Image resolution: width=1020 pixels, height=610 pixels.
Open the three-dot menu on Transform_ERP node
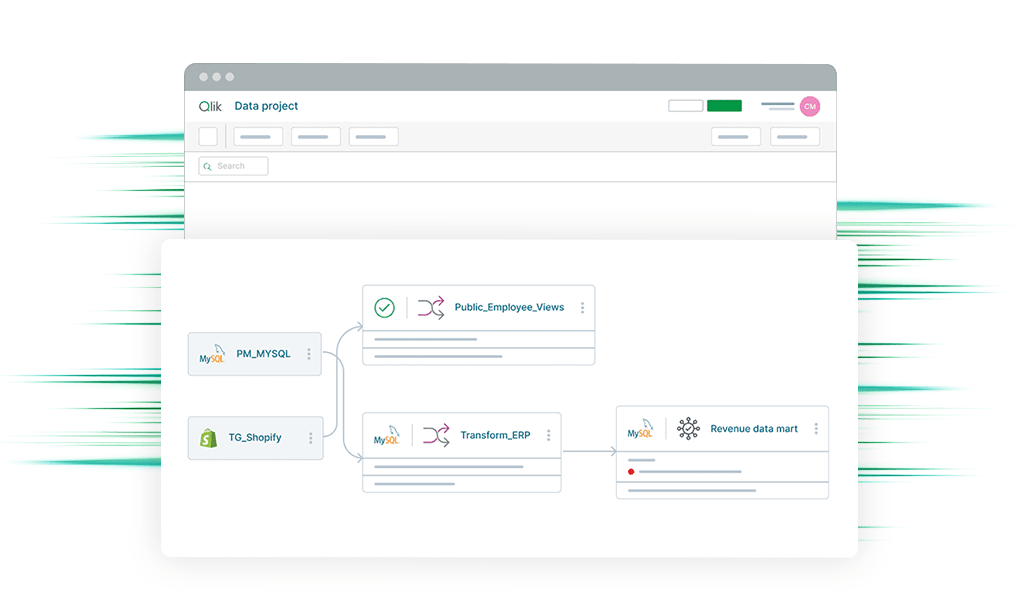pos(549,434)
